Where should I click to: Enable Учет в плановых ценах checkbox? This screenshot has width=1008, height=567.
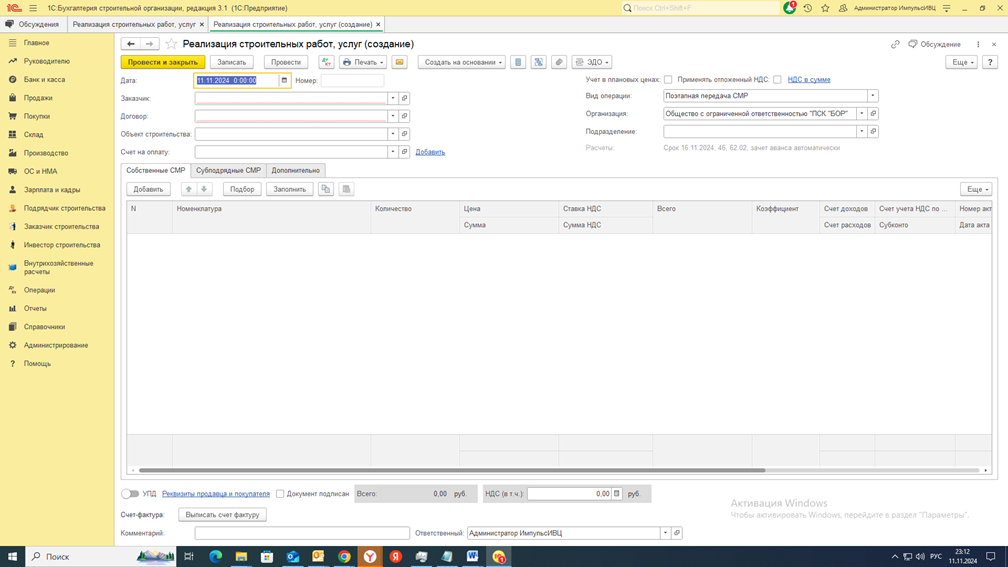668,80
